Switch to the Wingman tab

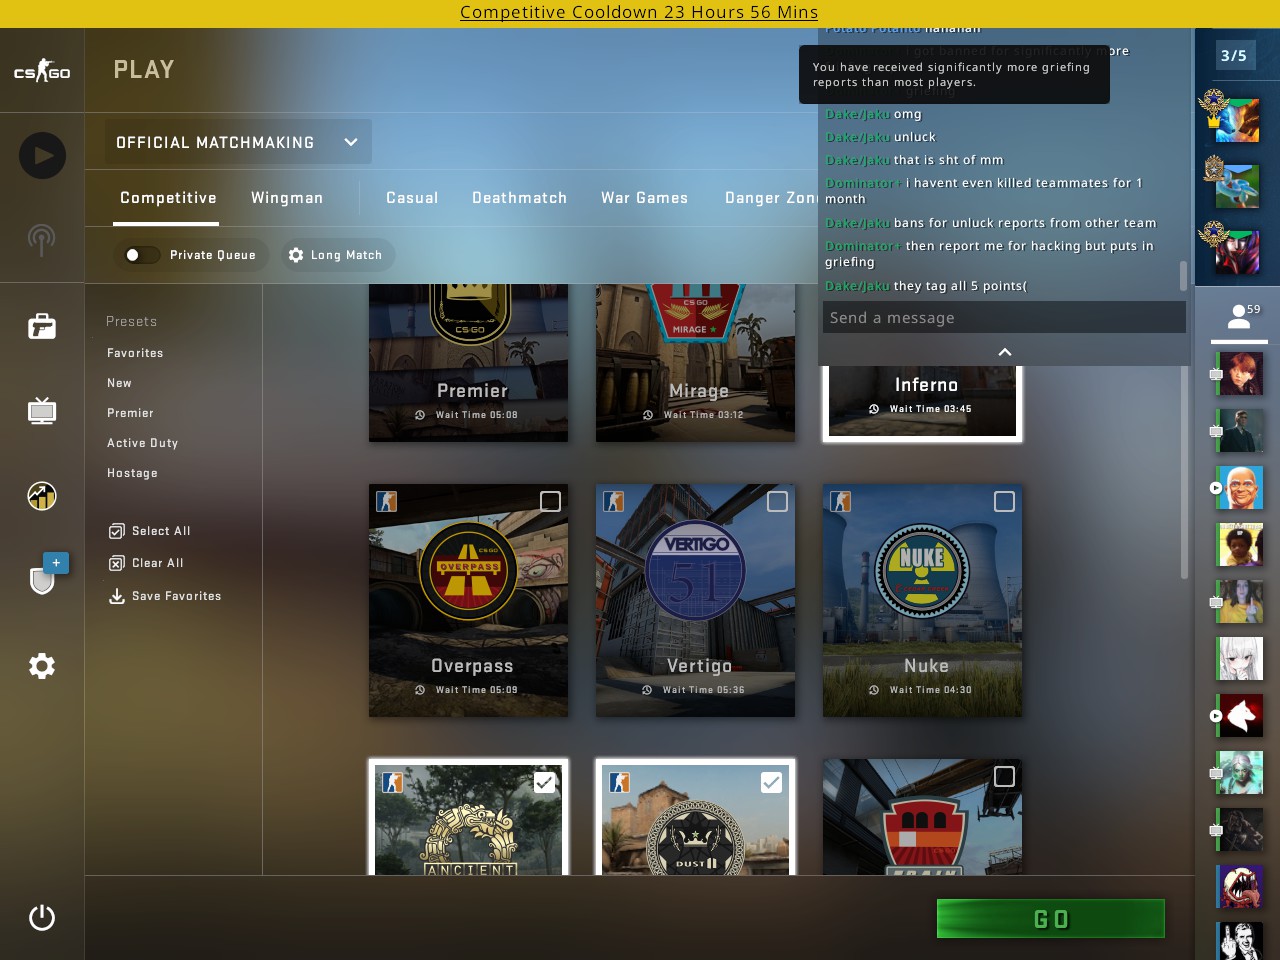click(x=287, y=198)
